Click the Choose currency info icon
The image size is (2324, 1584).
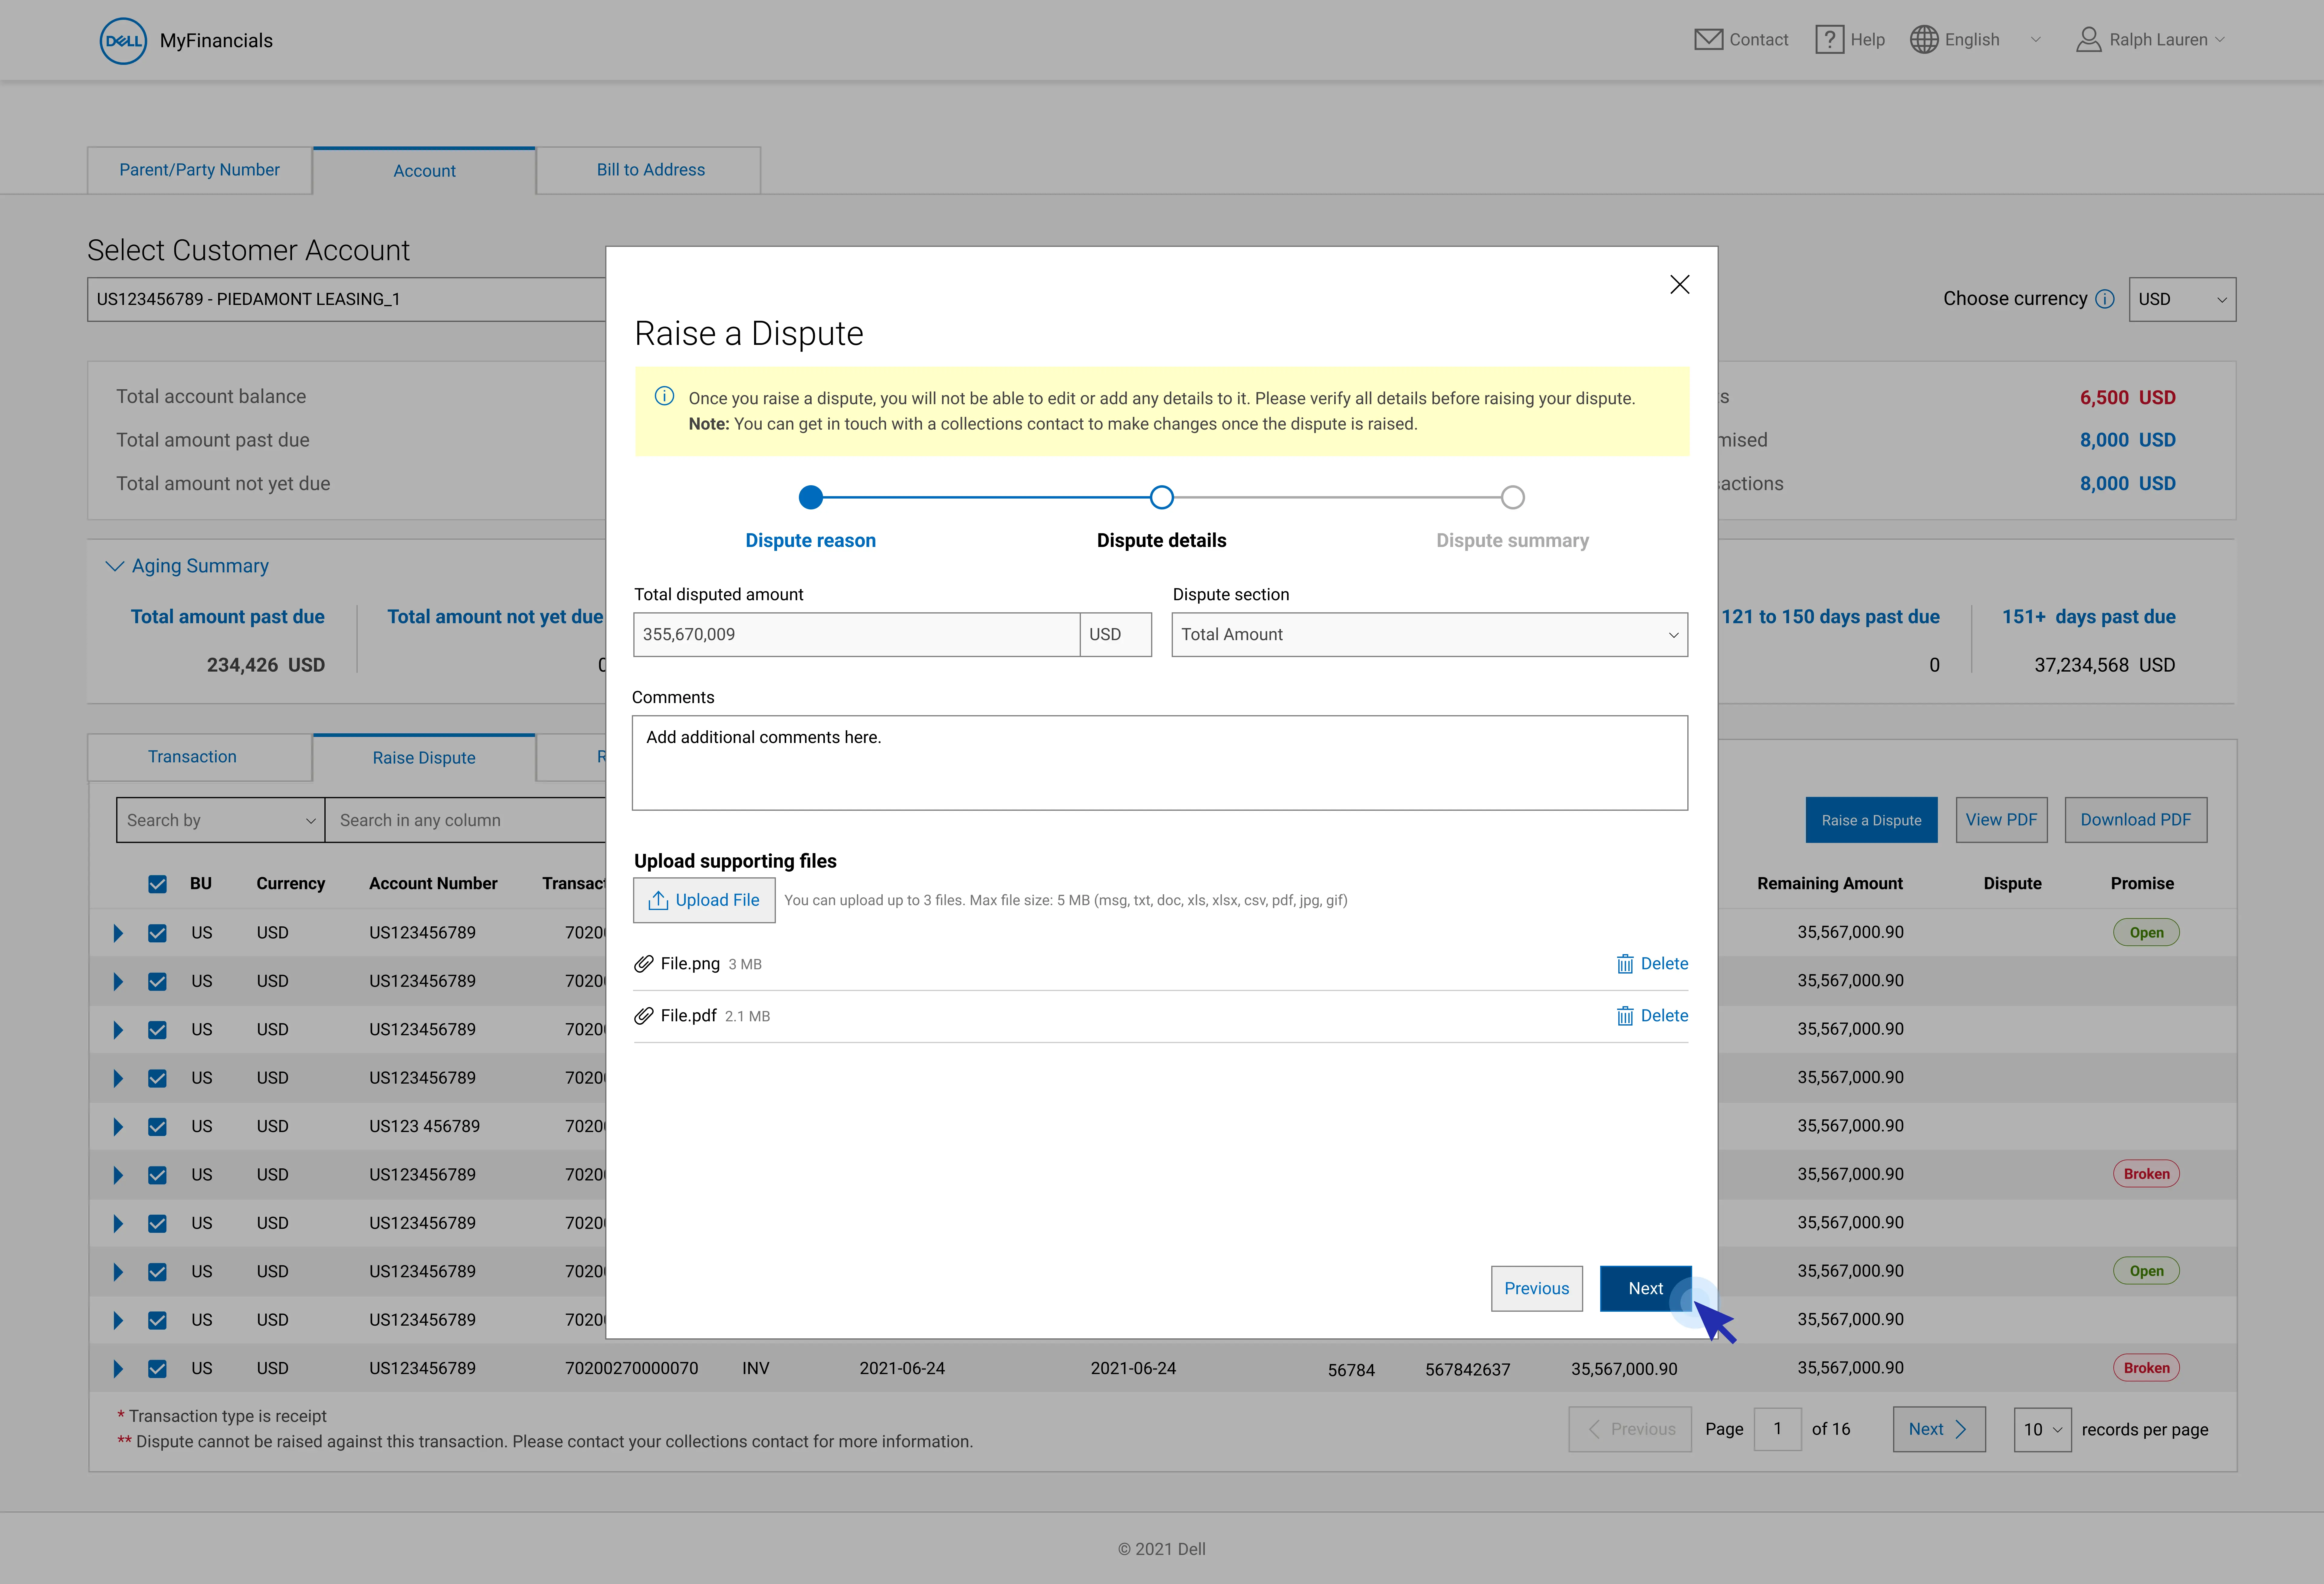[2105, 299]
